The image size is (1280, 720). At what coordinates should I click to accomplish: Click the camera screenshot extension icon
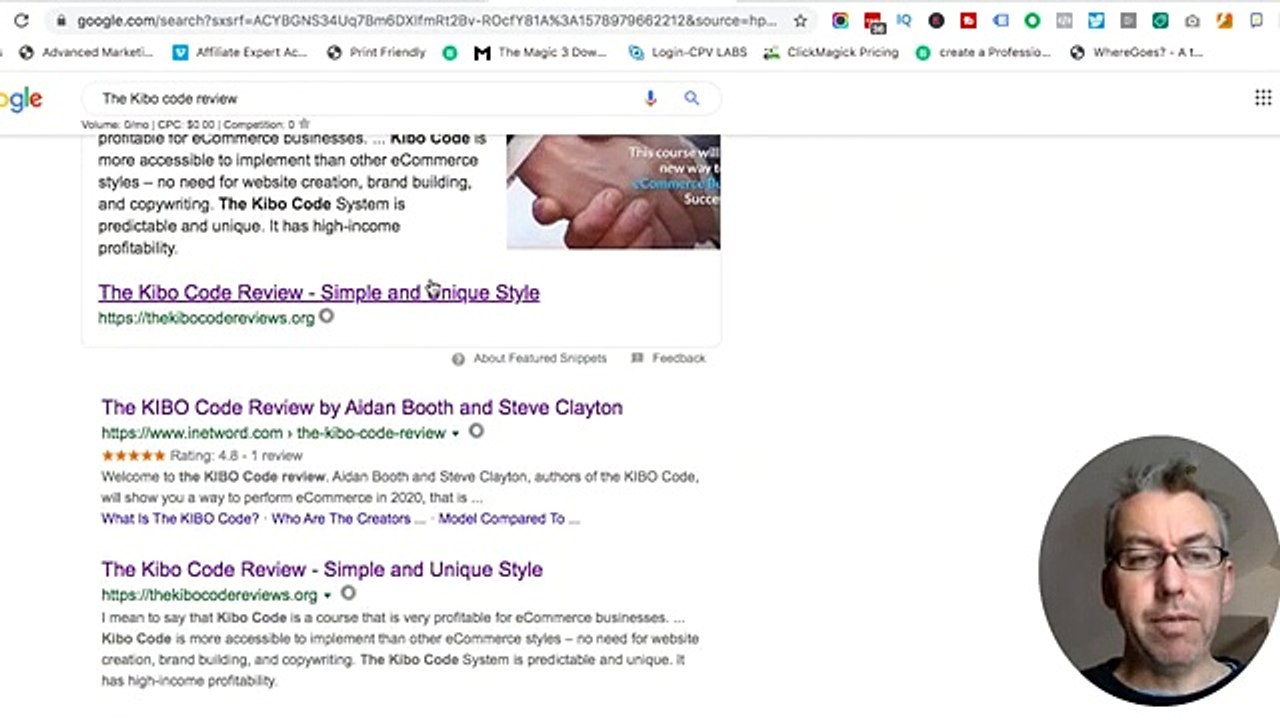pyautogui.click(x=1192, y=20)
